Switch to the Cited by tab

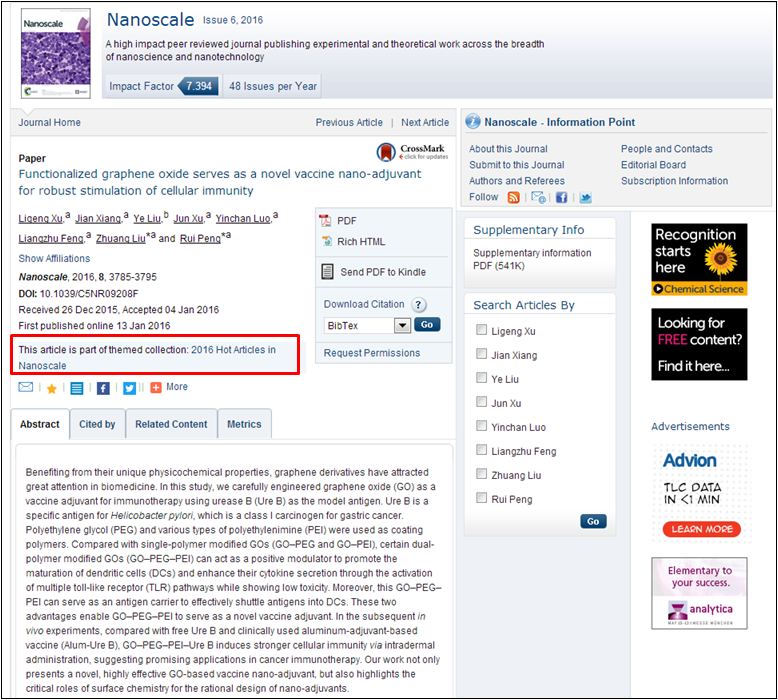tap(97, 424)
